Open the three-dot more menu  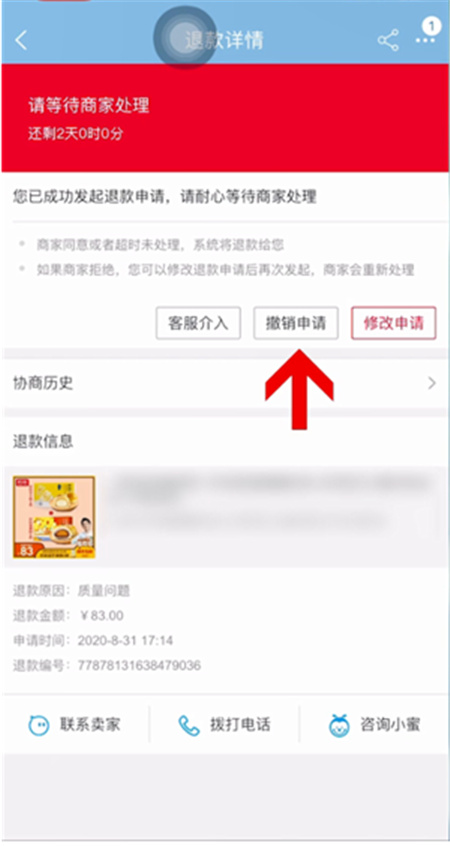425,41
